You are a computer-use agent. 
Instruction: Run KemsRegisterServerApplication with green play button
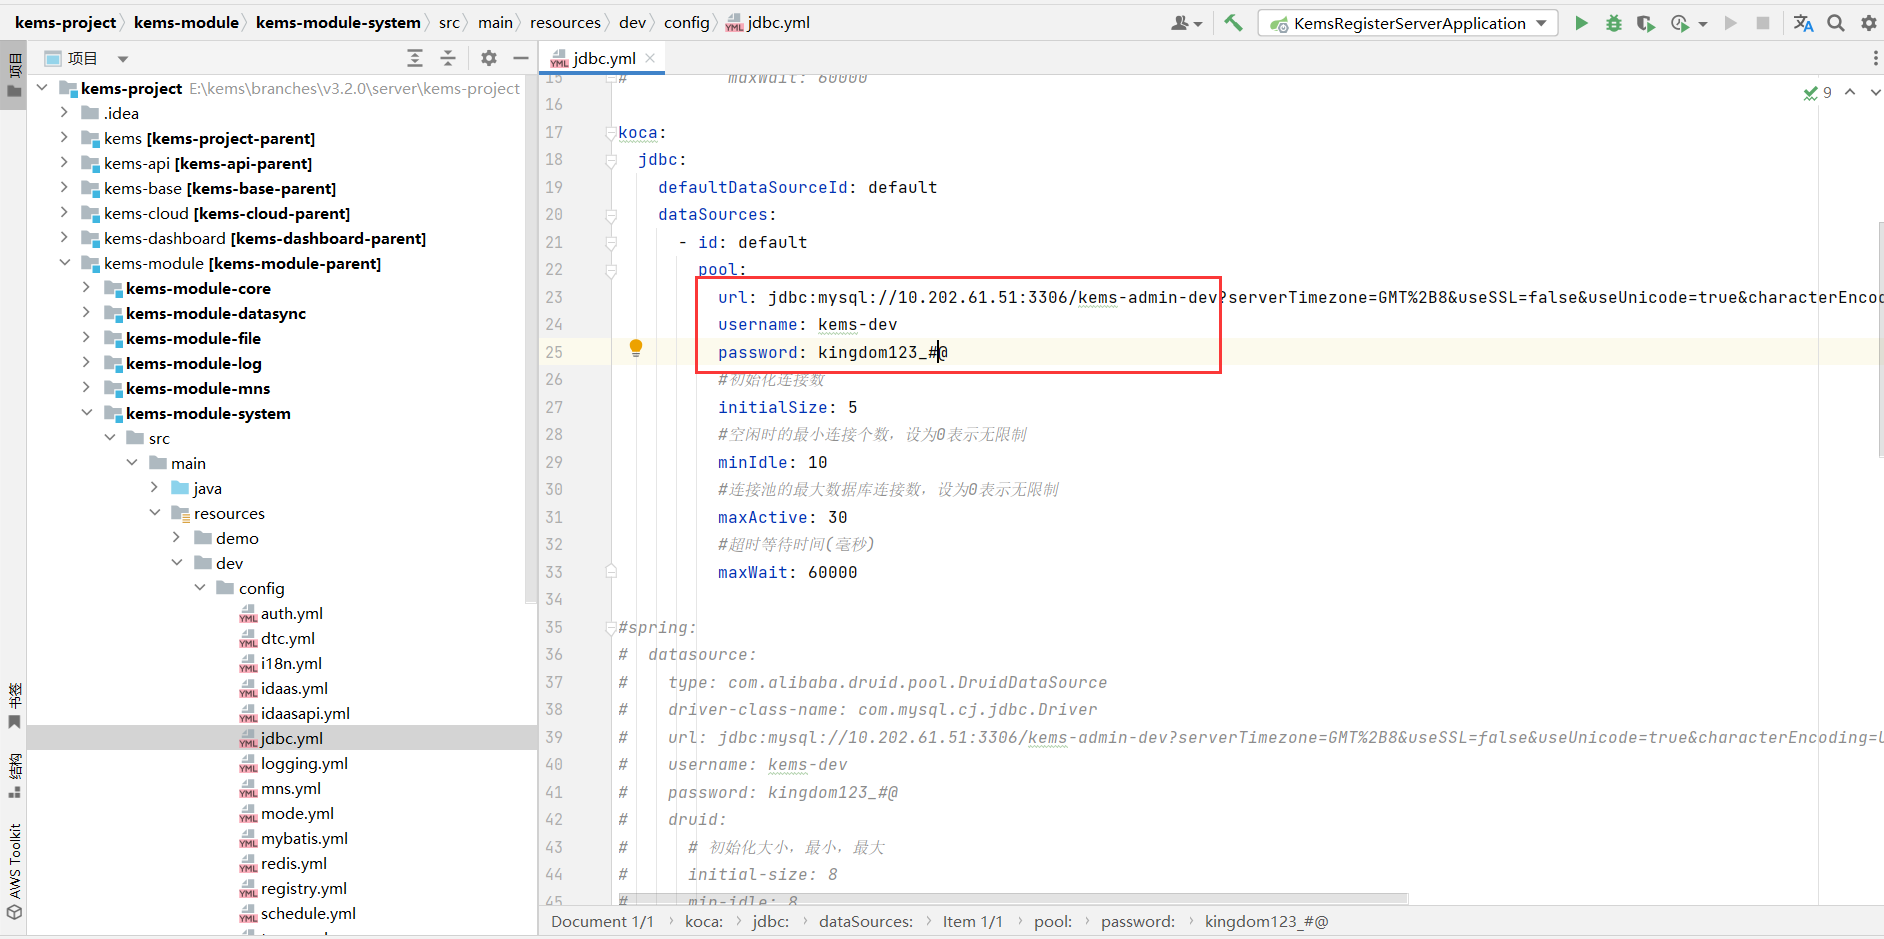[x=1581, y=23]
